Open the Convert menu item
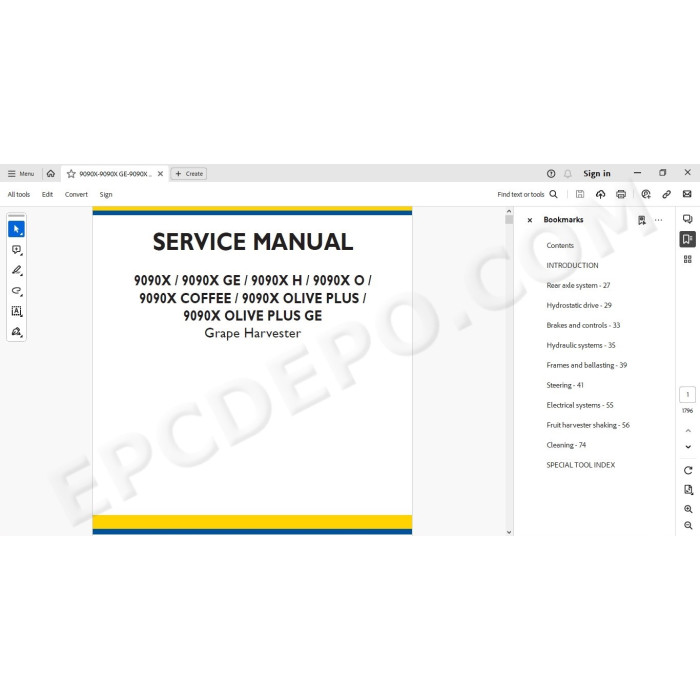700x700 pixels. point(76,194)
